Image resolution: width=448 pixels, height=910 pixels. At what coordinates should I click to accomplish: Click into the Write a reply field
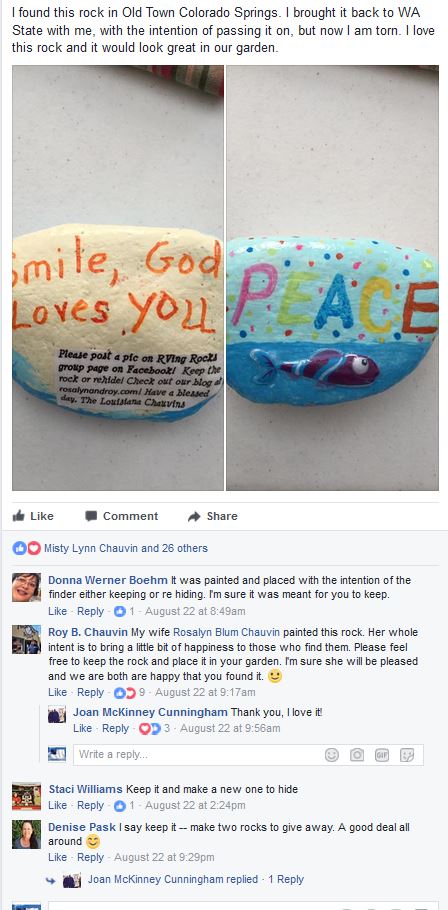[x=197, y=754]
